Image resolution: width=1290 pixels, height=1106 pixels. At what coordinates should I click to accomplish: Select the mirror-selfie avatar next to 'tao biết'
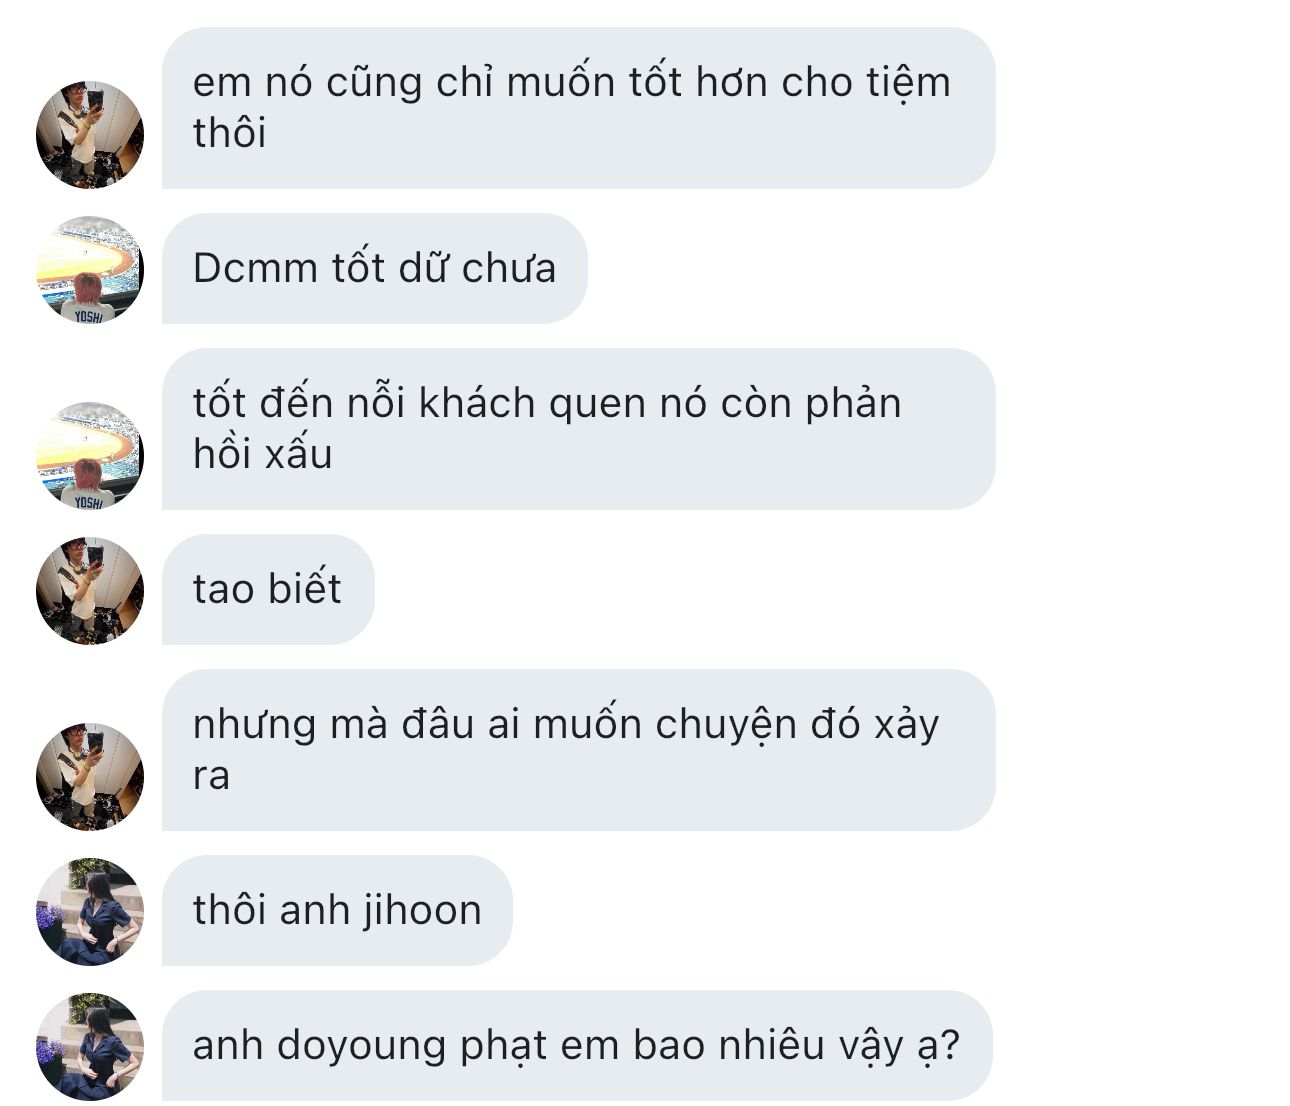tap(90, 591)
